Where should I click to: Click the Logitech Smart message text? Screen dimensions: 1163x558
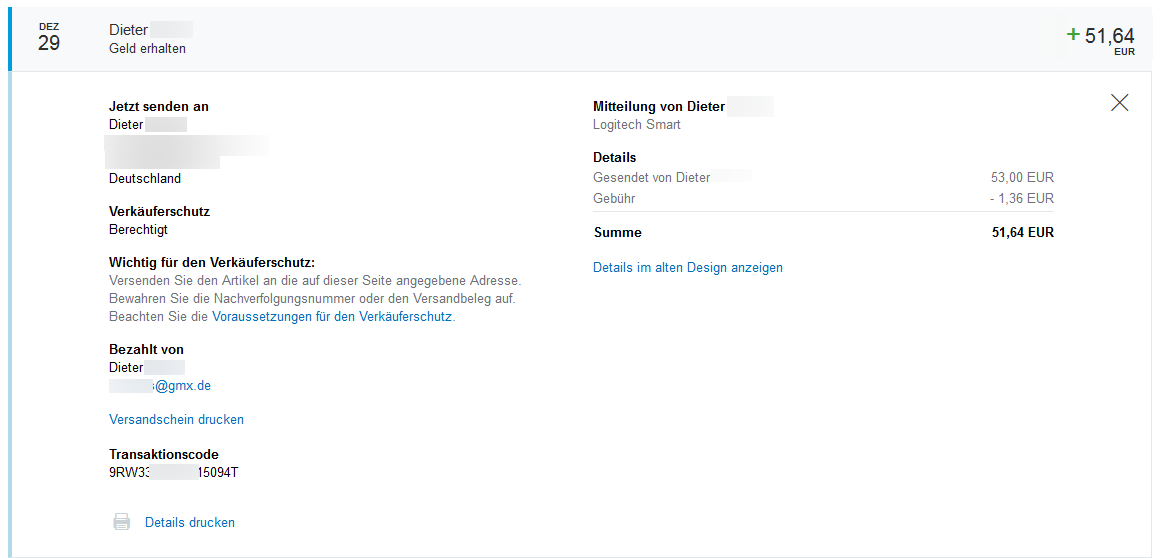click(x=637, y=125)
